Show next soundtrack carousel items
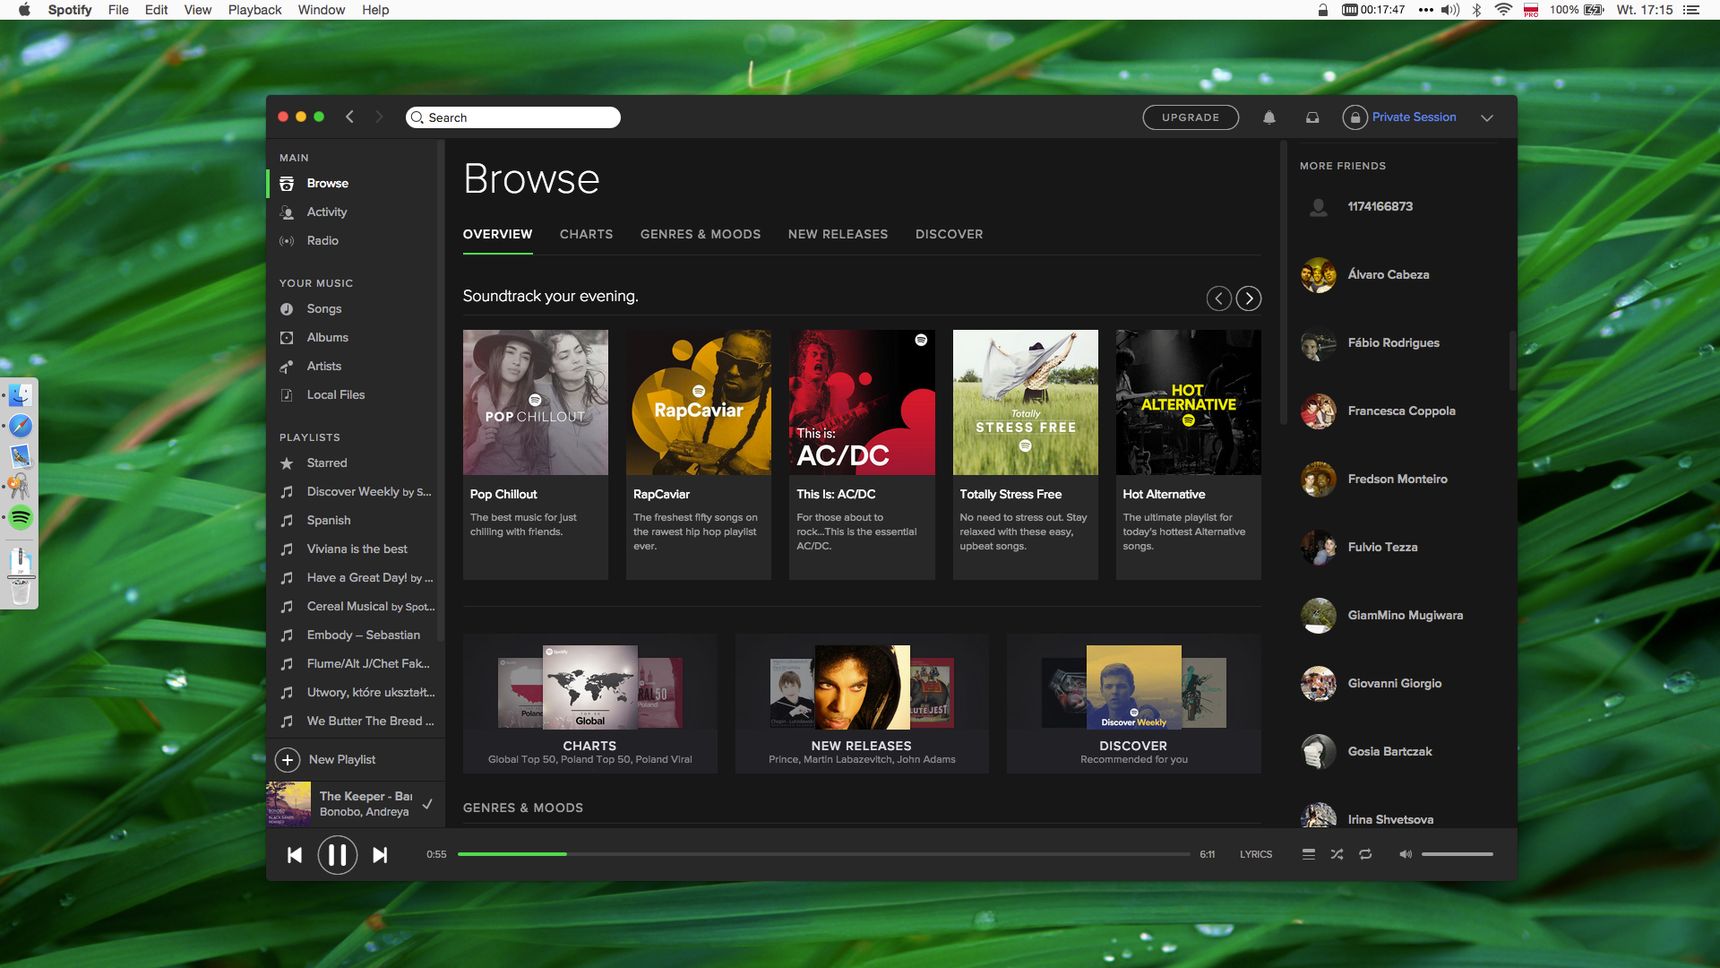The image size is (1720, 968). pyautogui.click(x=1249, y=298)
